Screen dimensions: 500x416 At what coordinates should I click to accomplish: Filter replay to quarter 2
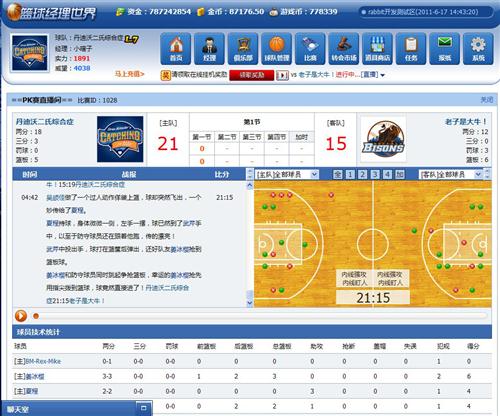pyautogui.click(x=363, y=174)
